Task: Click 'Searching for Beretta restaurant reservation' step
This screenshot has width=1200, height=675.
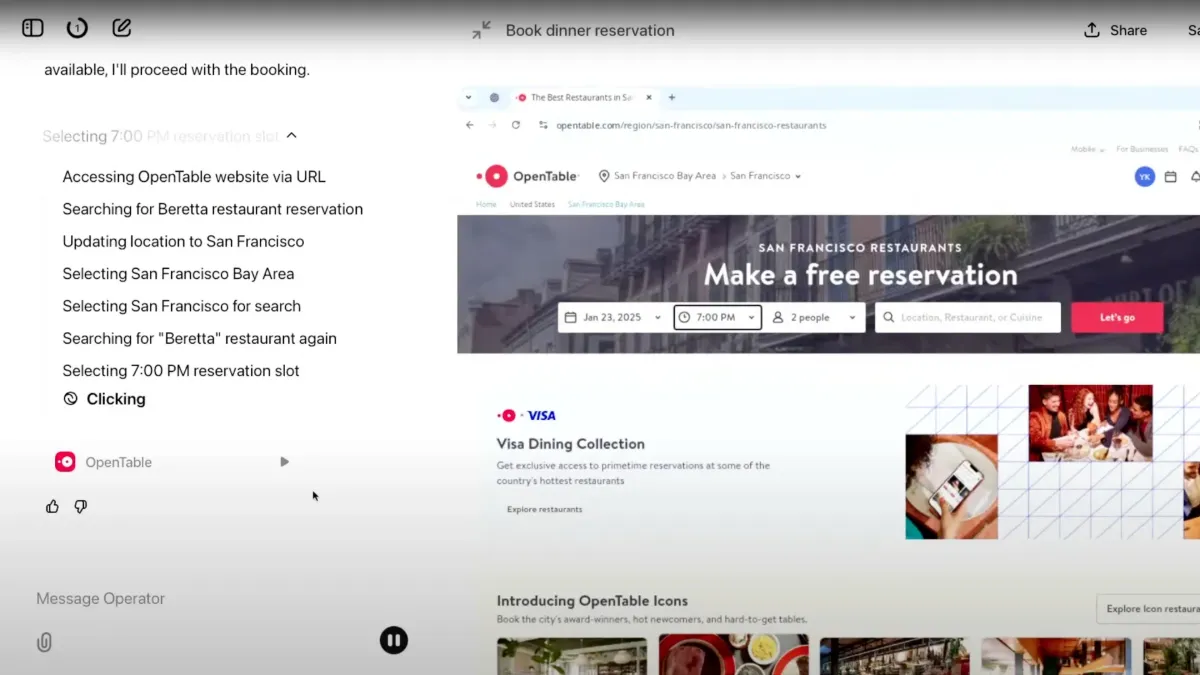Action: pyautogui.click(x=213, y=209)
